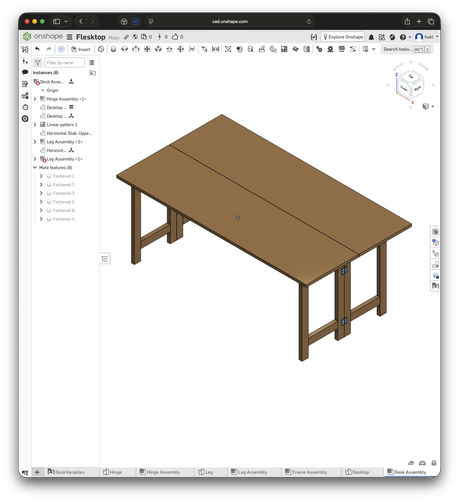Select the Desk Asse... root item
This screenshot has width=459, height=502.
pos(51,82)
